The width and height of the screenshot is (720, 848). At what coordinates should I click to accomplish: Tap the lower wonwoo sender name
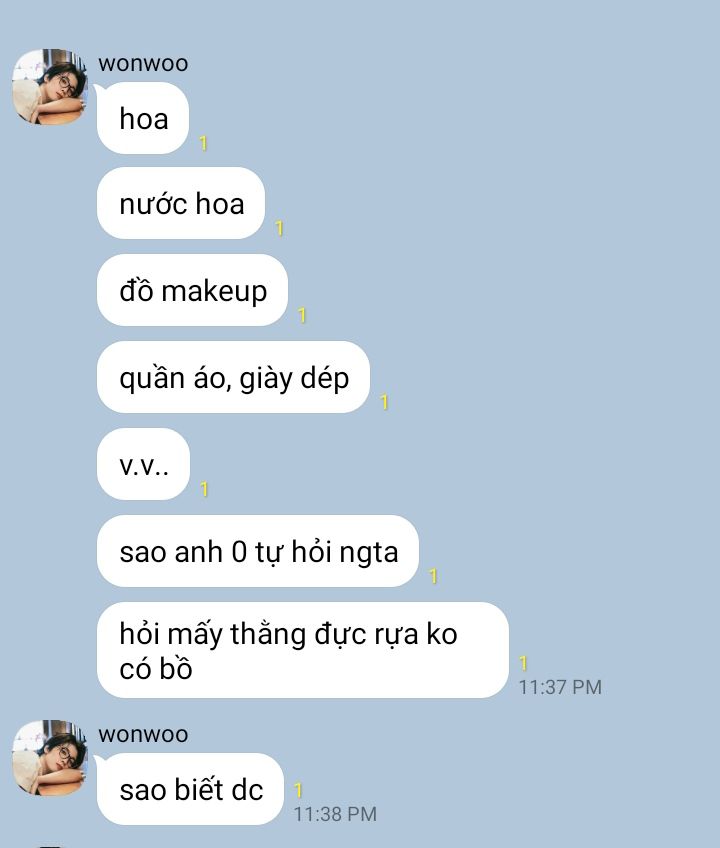click(x=143, y=734)
